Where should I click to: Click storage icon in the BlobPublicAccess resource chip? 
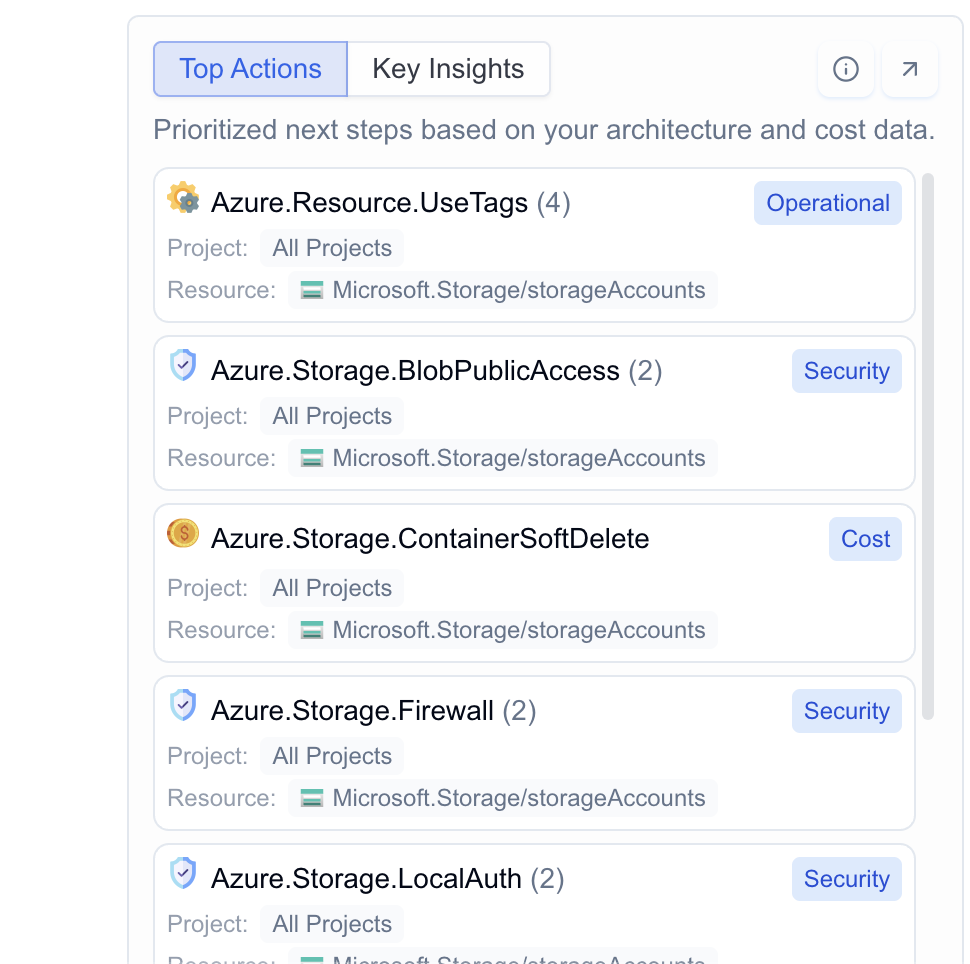[x=312, y=458]
